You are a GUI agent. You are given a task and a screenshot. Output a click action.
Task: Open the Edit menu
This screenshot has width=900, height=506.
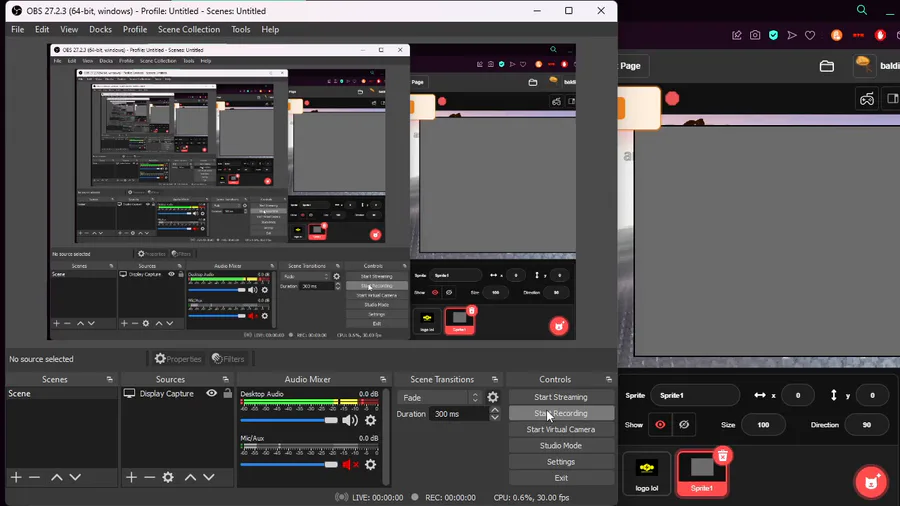[x=42, y=29]
